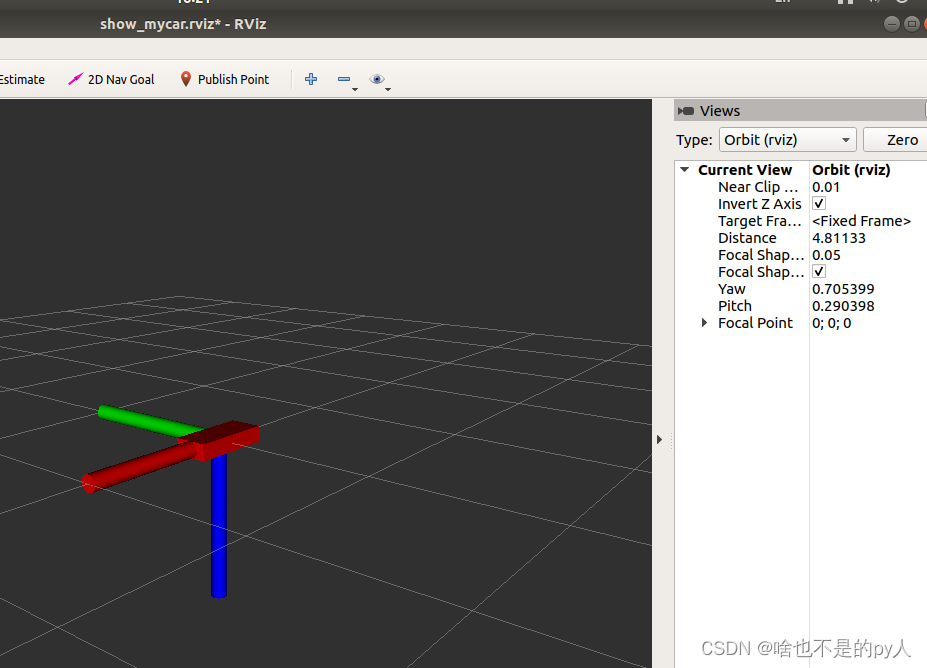Open the Orbit (rviz) view type dropdown
This screenshot has height=668, width=927.
[787, 140]
